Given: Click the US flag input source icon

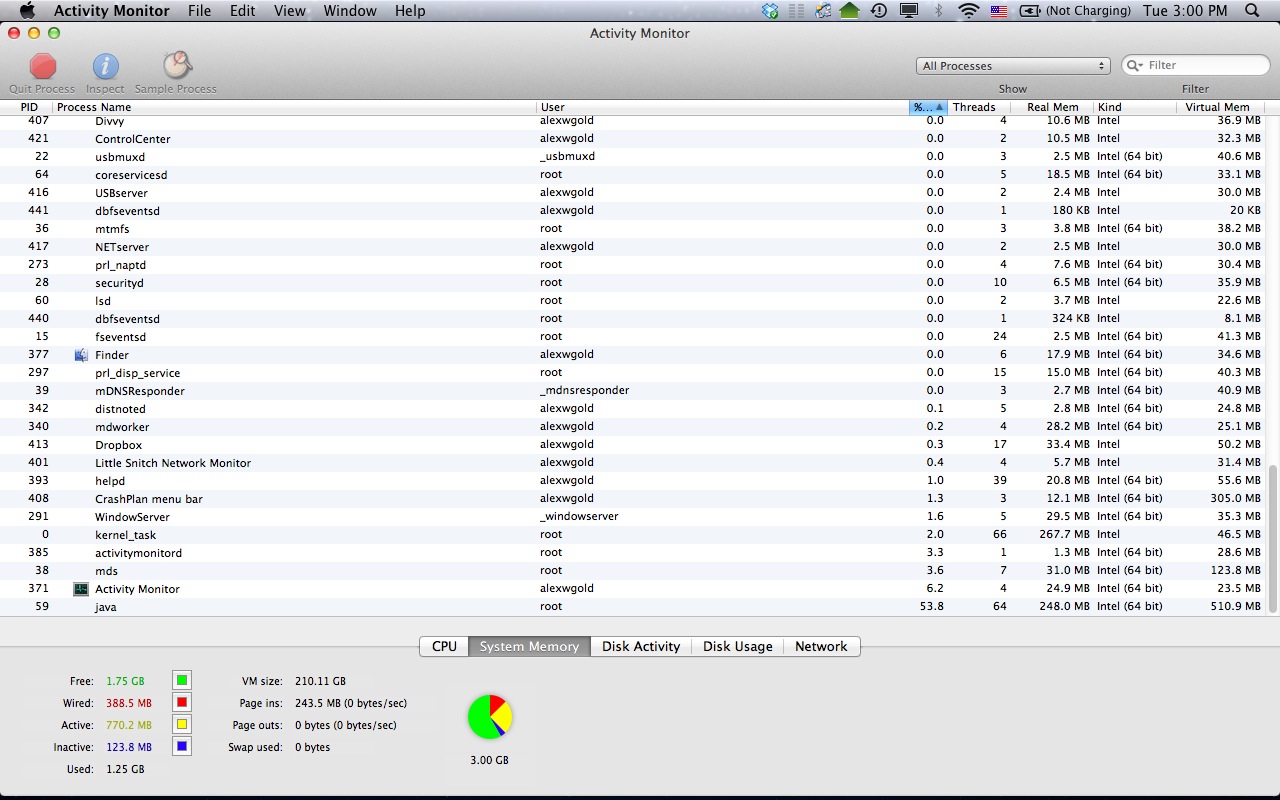Looking at the screenshot, I should coord(998,11).
